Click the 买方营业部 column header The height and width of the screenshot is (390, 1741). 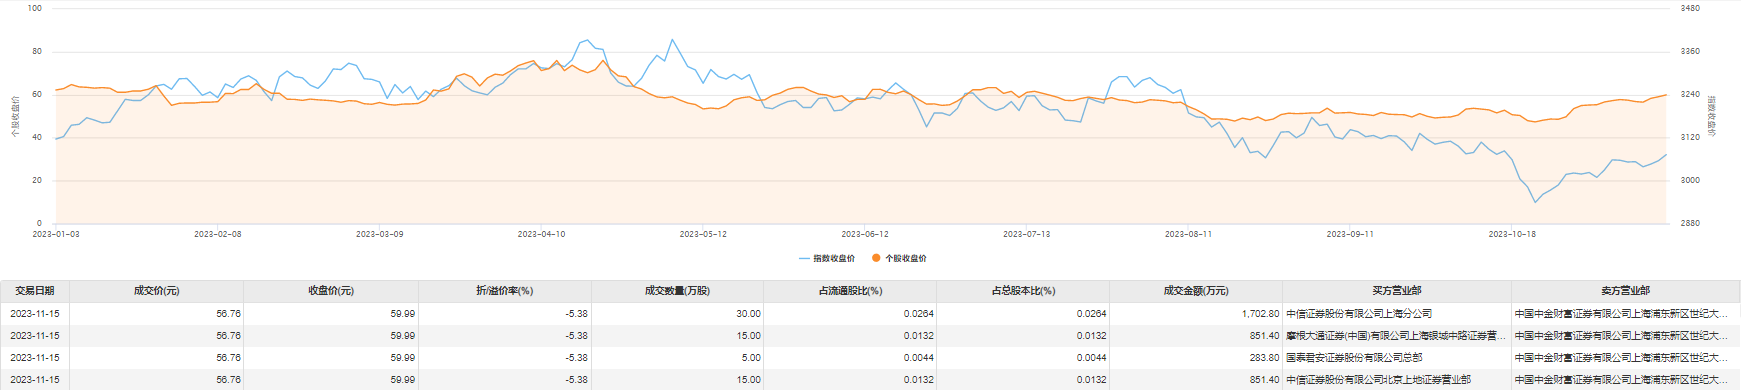click(x=1397, y=291)
